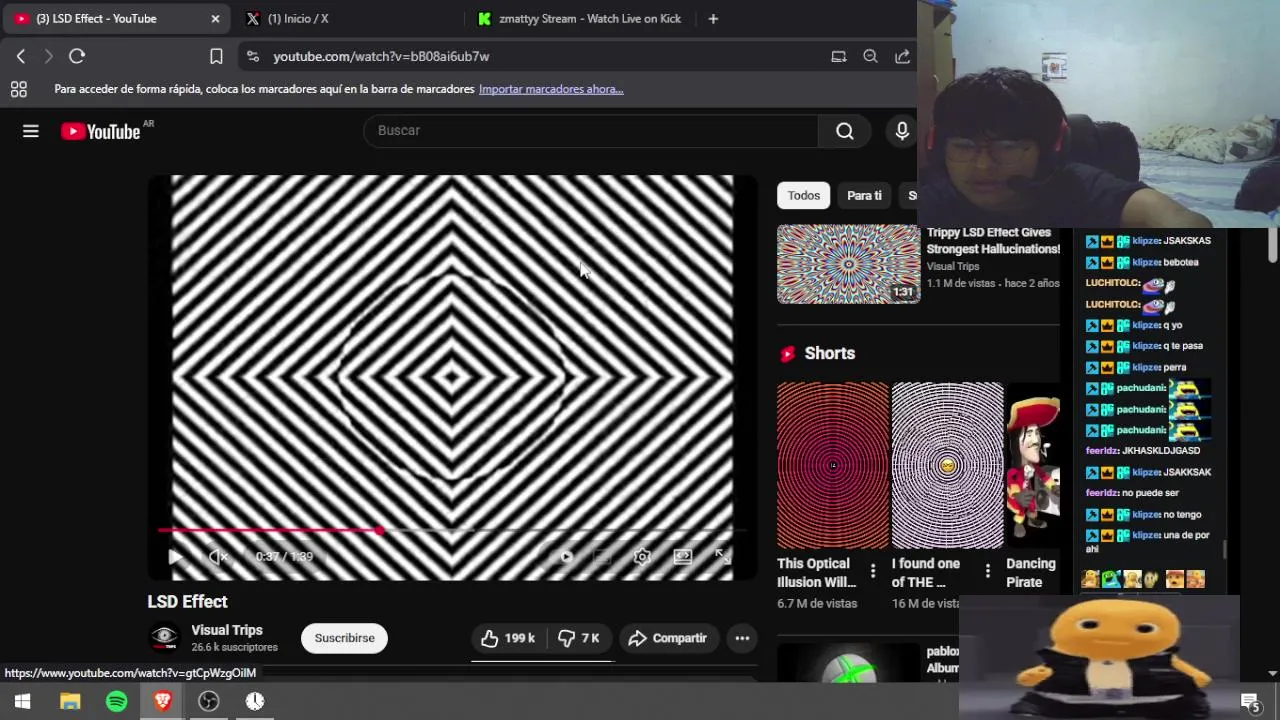Open File Explorer from taskbar
The image size is (1280, 720).
click(70, 702)
